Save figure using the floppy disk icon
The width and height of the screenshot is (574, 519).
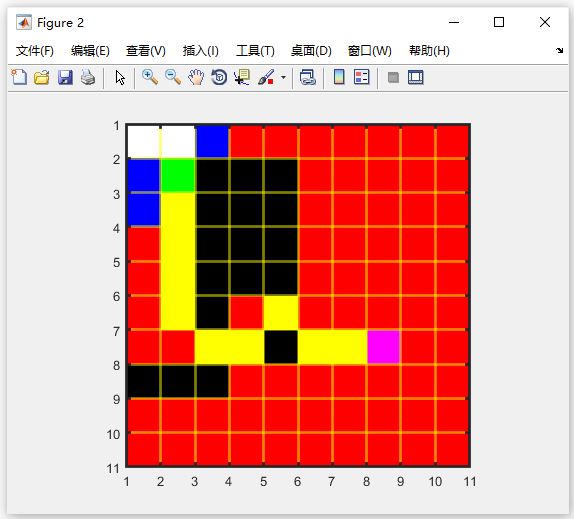[x=65, y=77]
